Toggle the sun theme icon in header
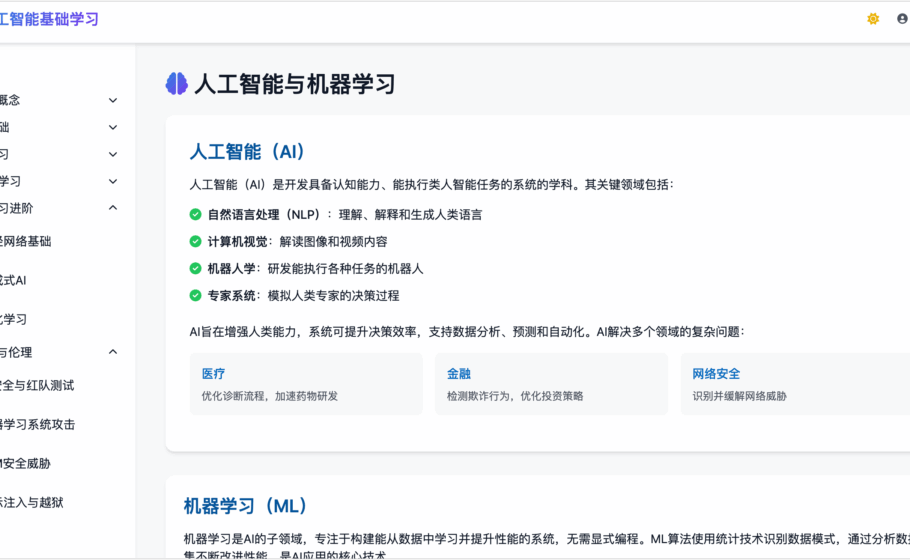Image resolution: width=910 pixels, height=560 pixels. pos(873,19)
